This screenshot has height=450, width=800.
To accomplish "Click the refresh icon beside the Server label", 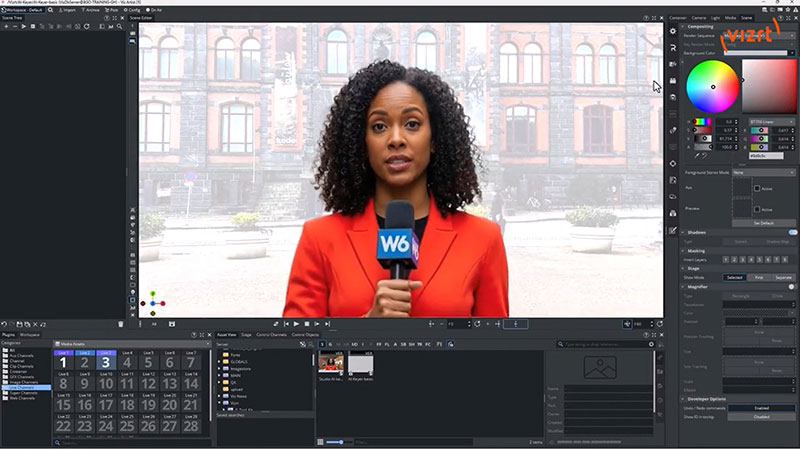I will (303, 344).
